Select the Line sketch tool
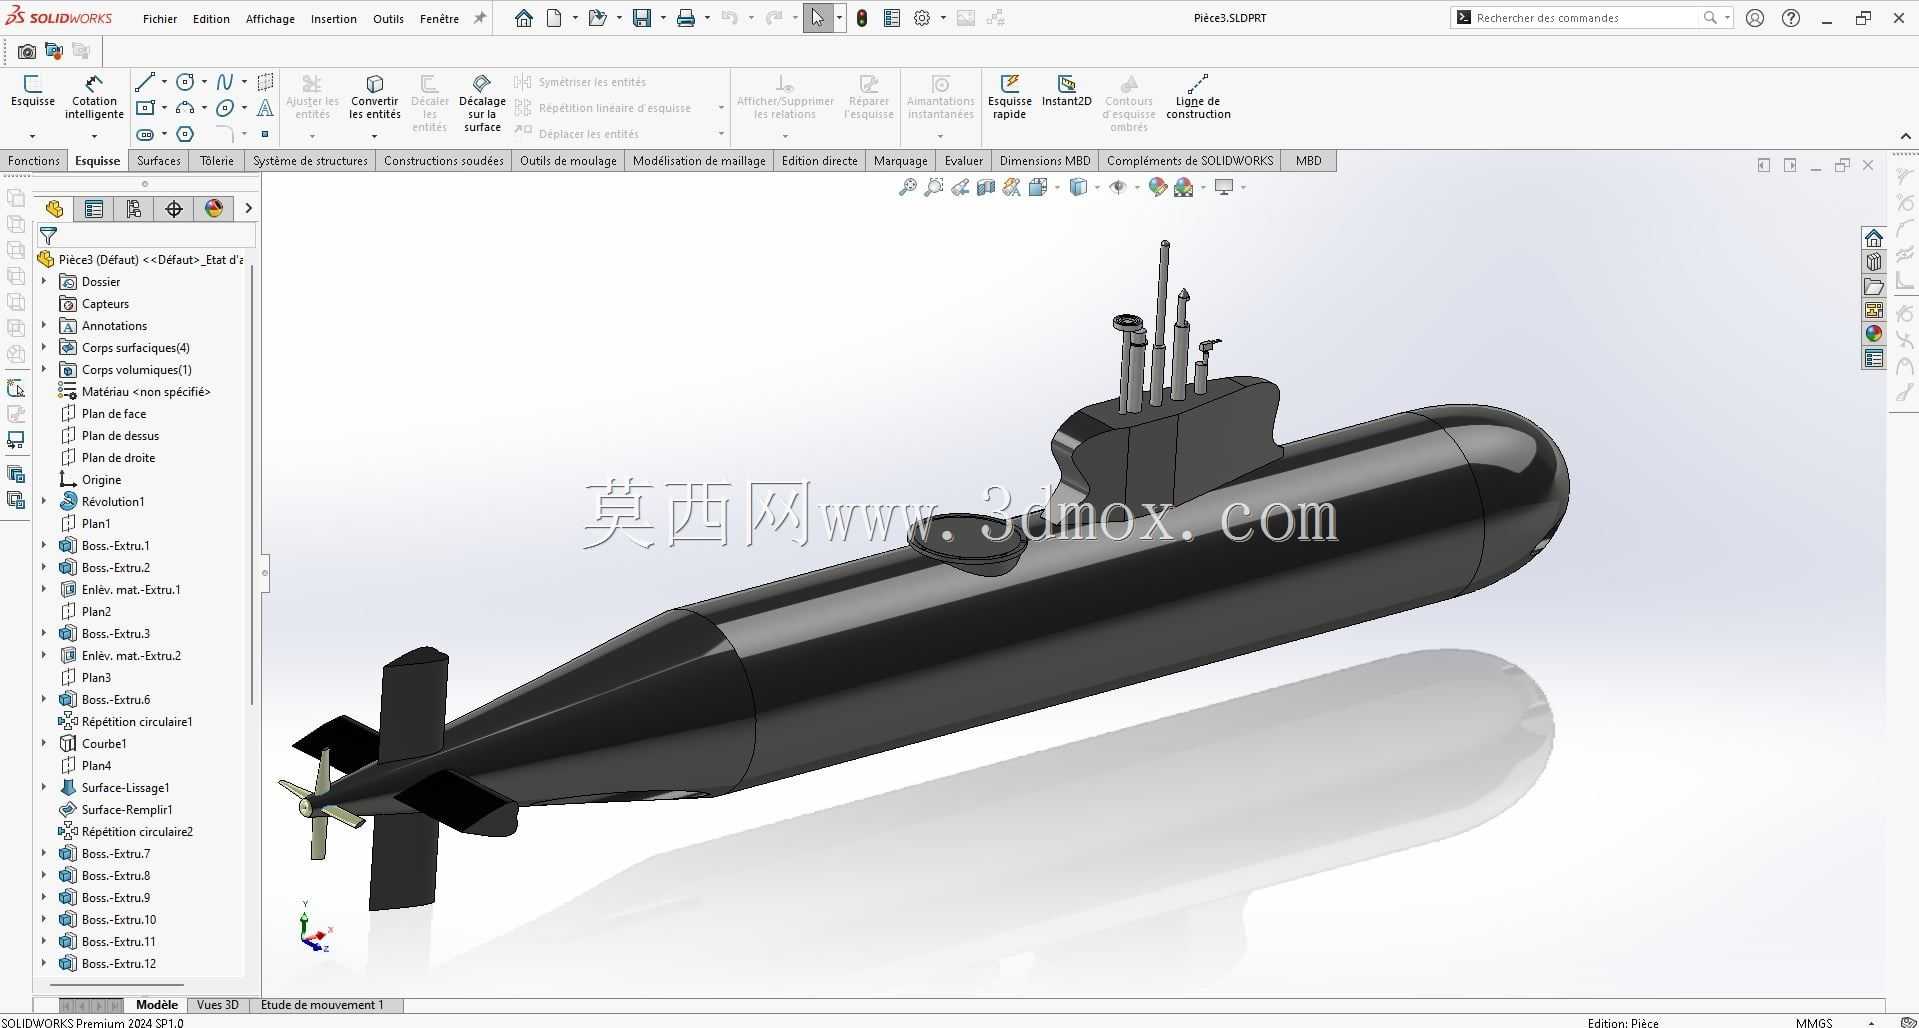The image size is (1919, 1028). [x=146, y=82]
